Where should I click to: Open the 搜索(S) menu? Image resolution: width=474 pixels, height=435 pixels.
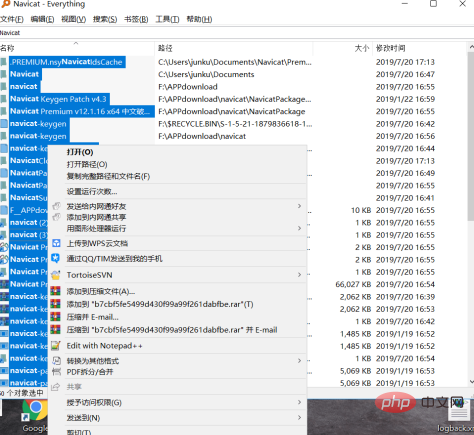105,19
